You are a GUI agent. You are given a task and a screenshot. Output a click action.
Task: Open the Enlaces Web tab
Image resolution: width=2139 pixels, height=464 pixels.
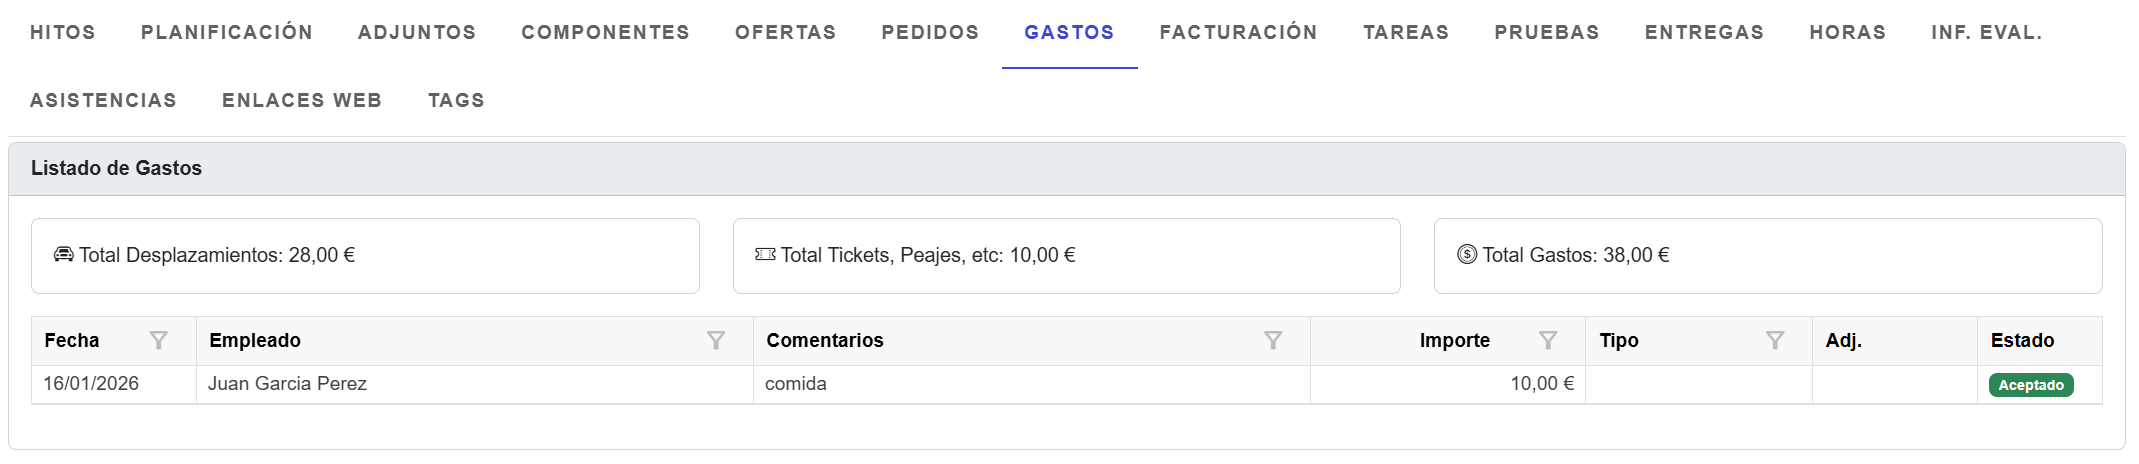coord(302,100)
